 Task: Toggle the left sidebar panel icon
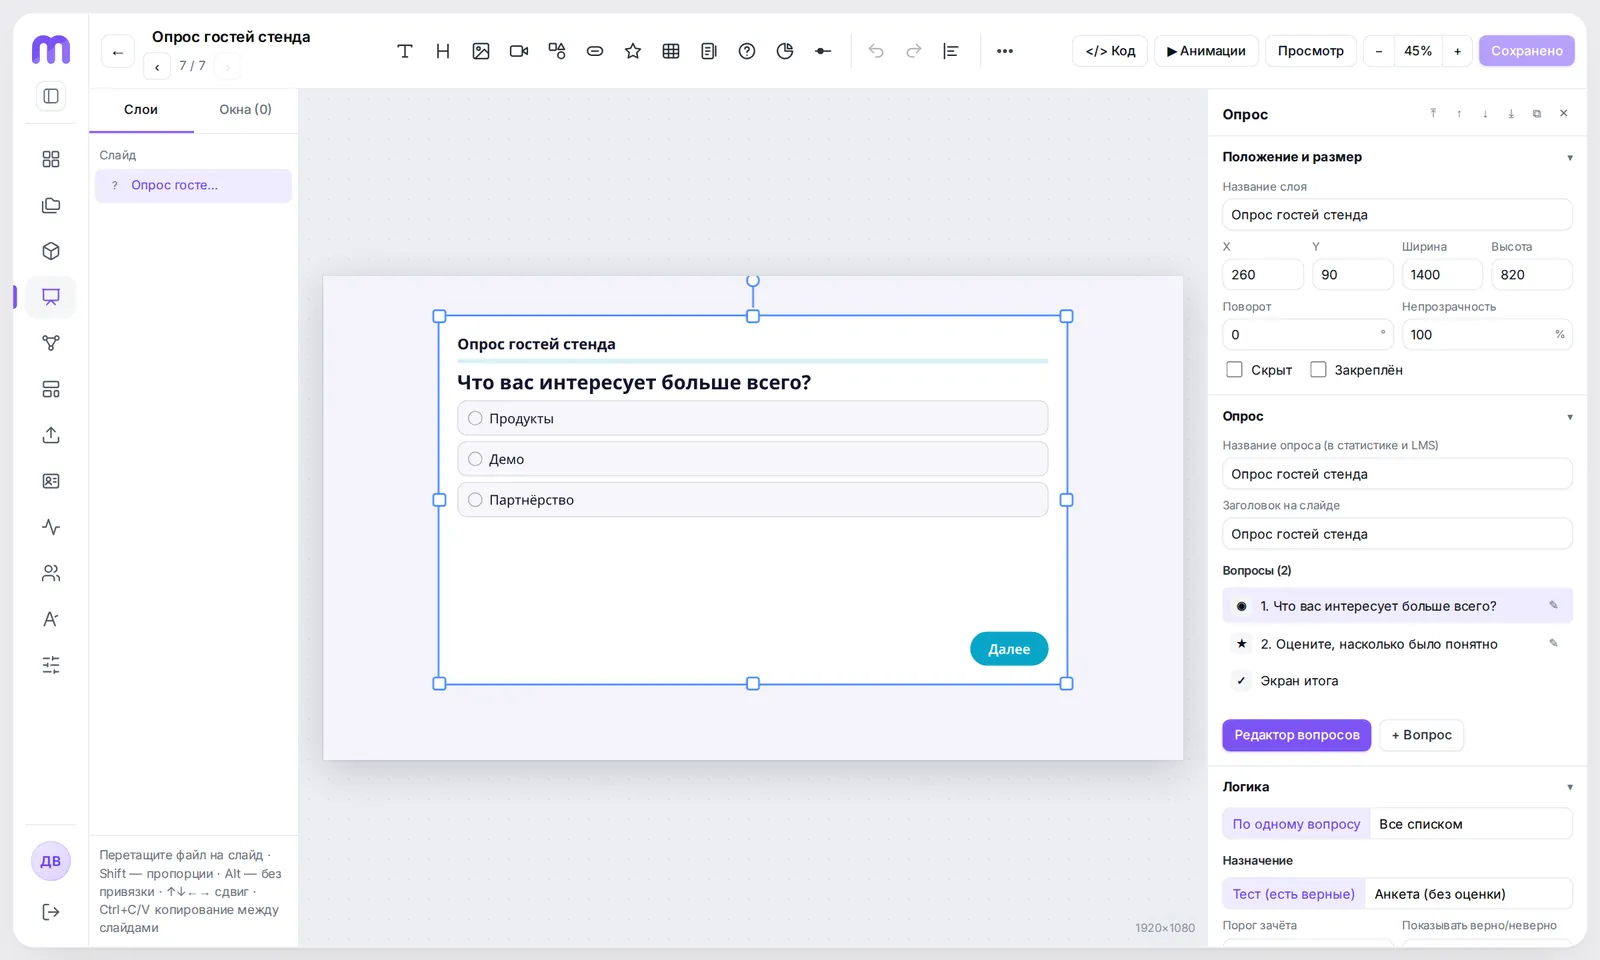(51, 96)
